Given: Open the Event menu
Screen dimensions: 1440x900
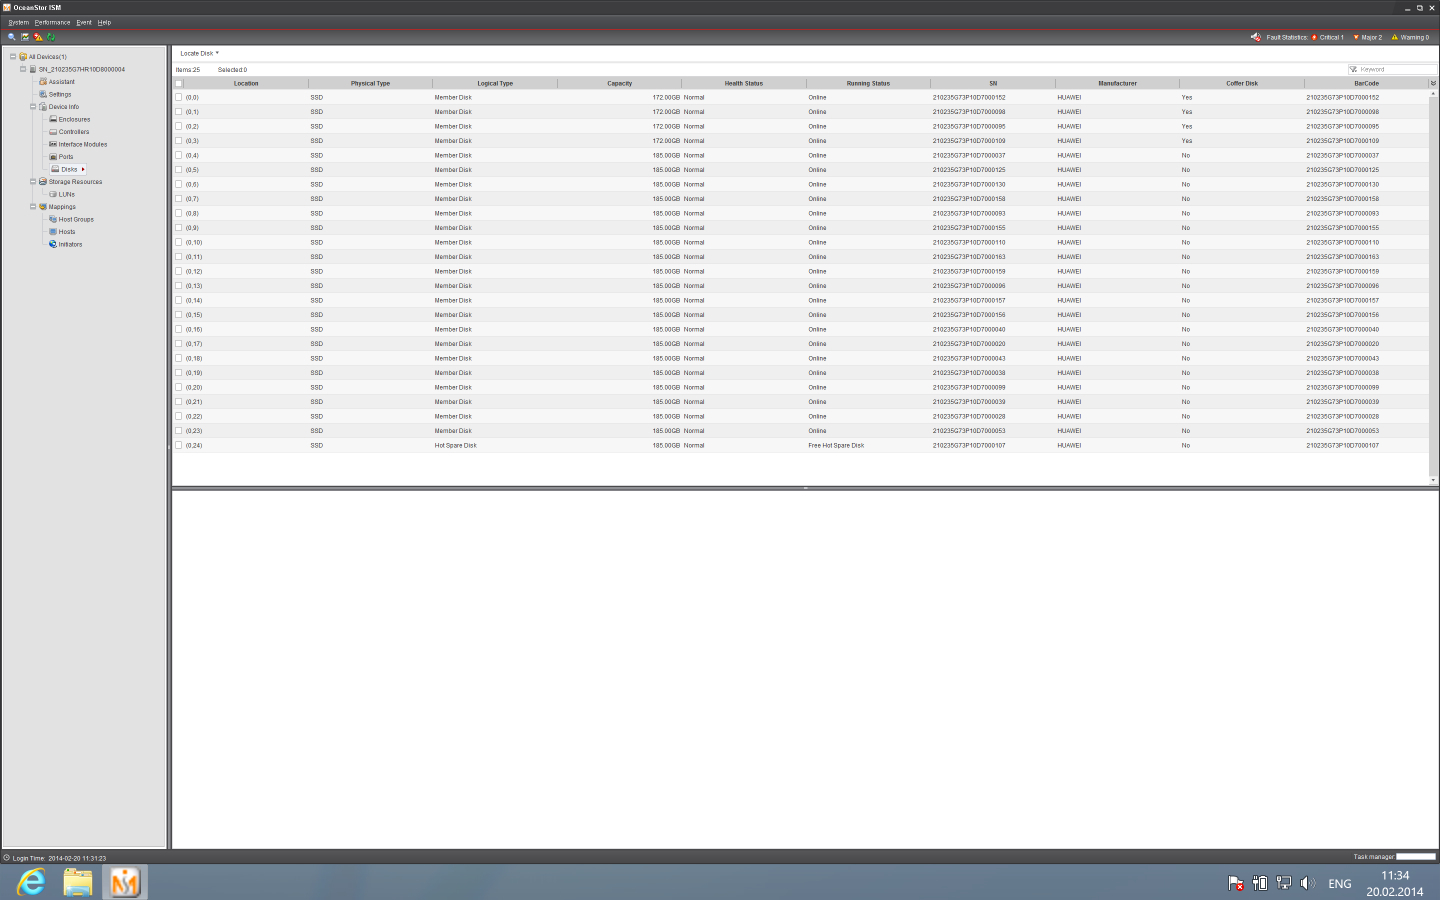Looking at the screenshot, I should [x=84, y=22].
